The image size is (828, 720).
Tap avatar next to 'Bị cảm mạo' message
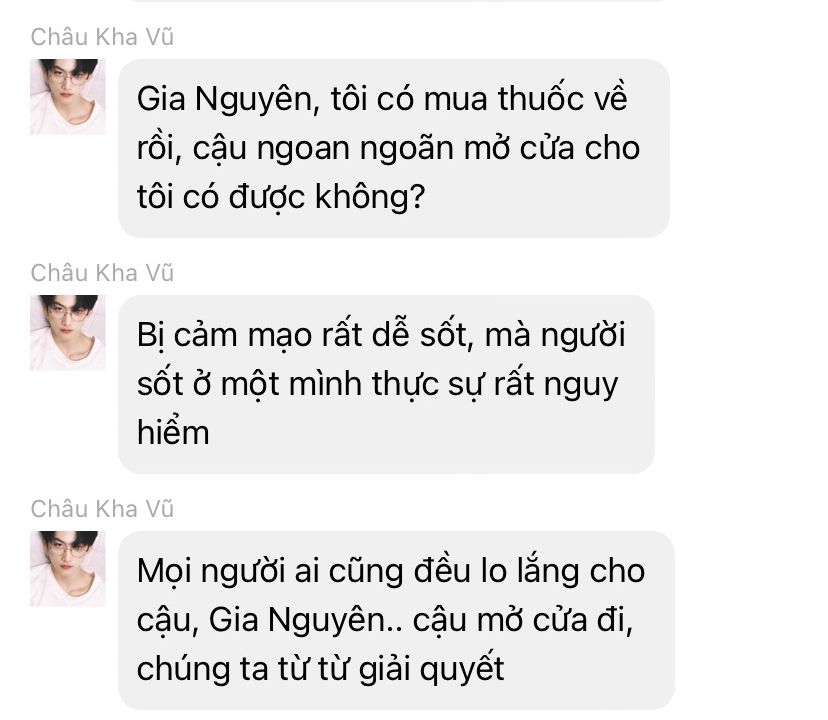point(68,333)
